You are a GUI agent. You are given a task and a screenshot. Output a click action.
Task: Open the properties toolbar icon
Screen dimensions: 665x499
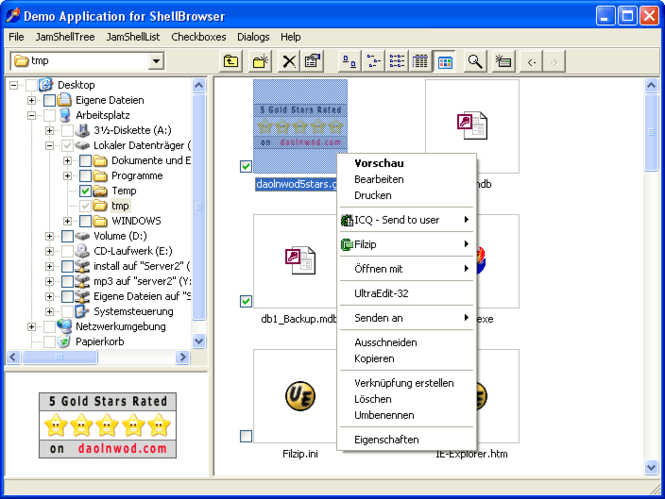[x=312, y=62]
